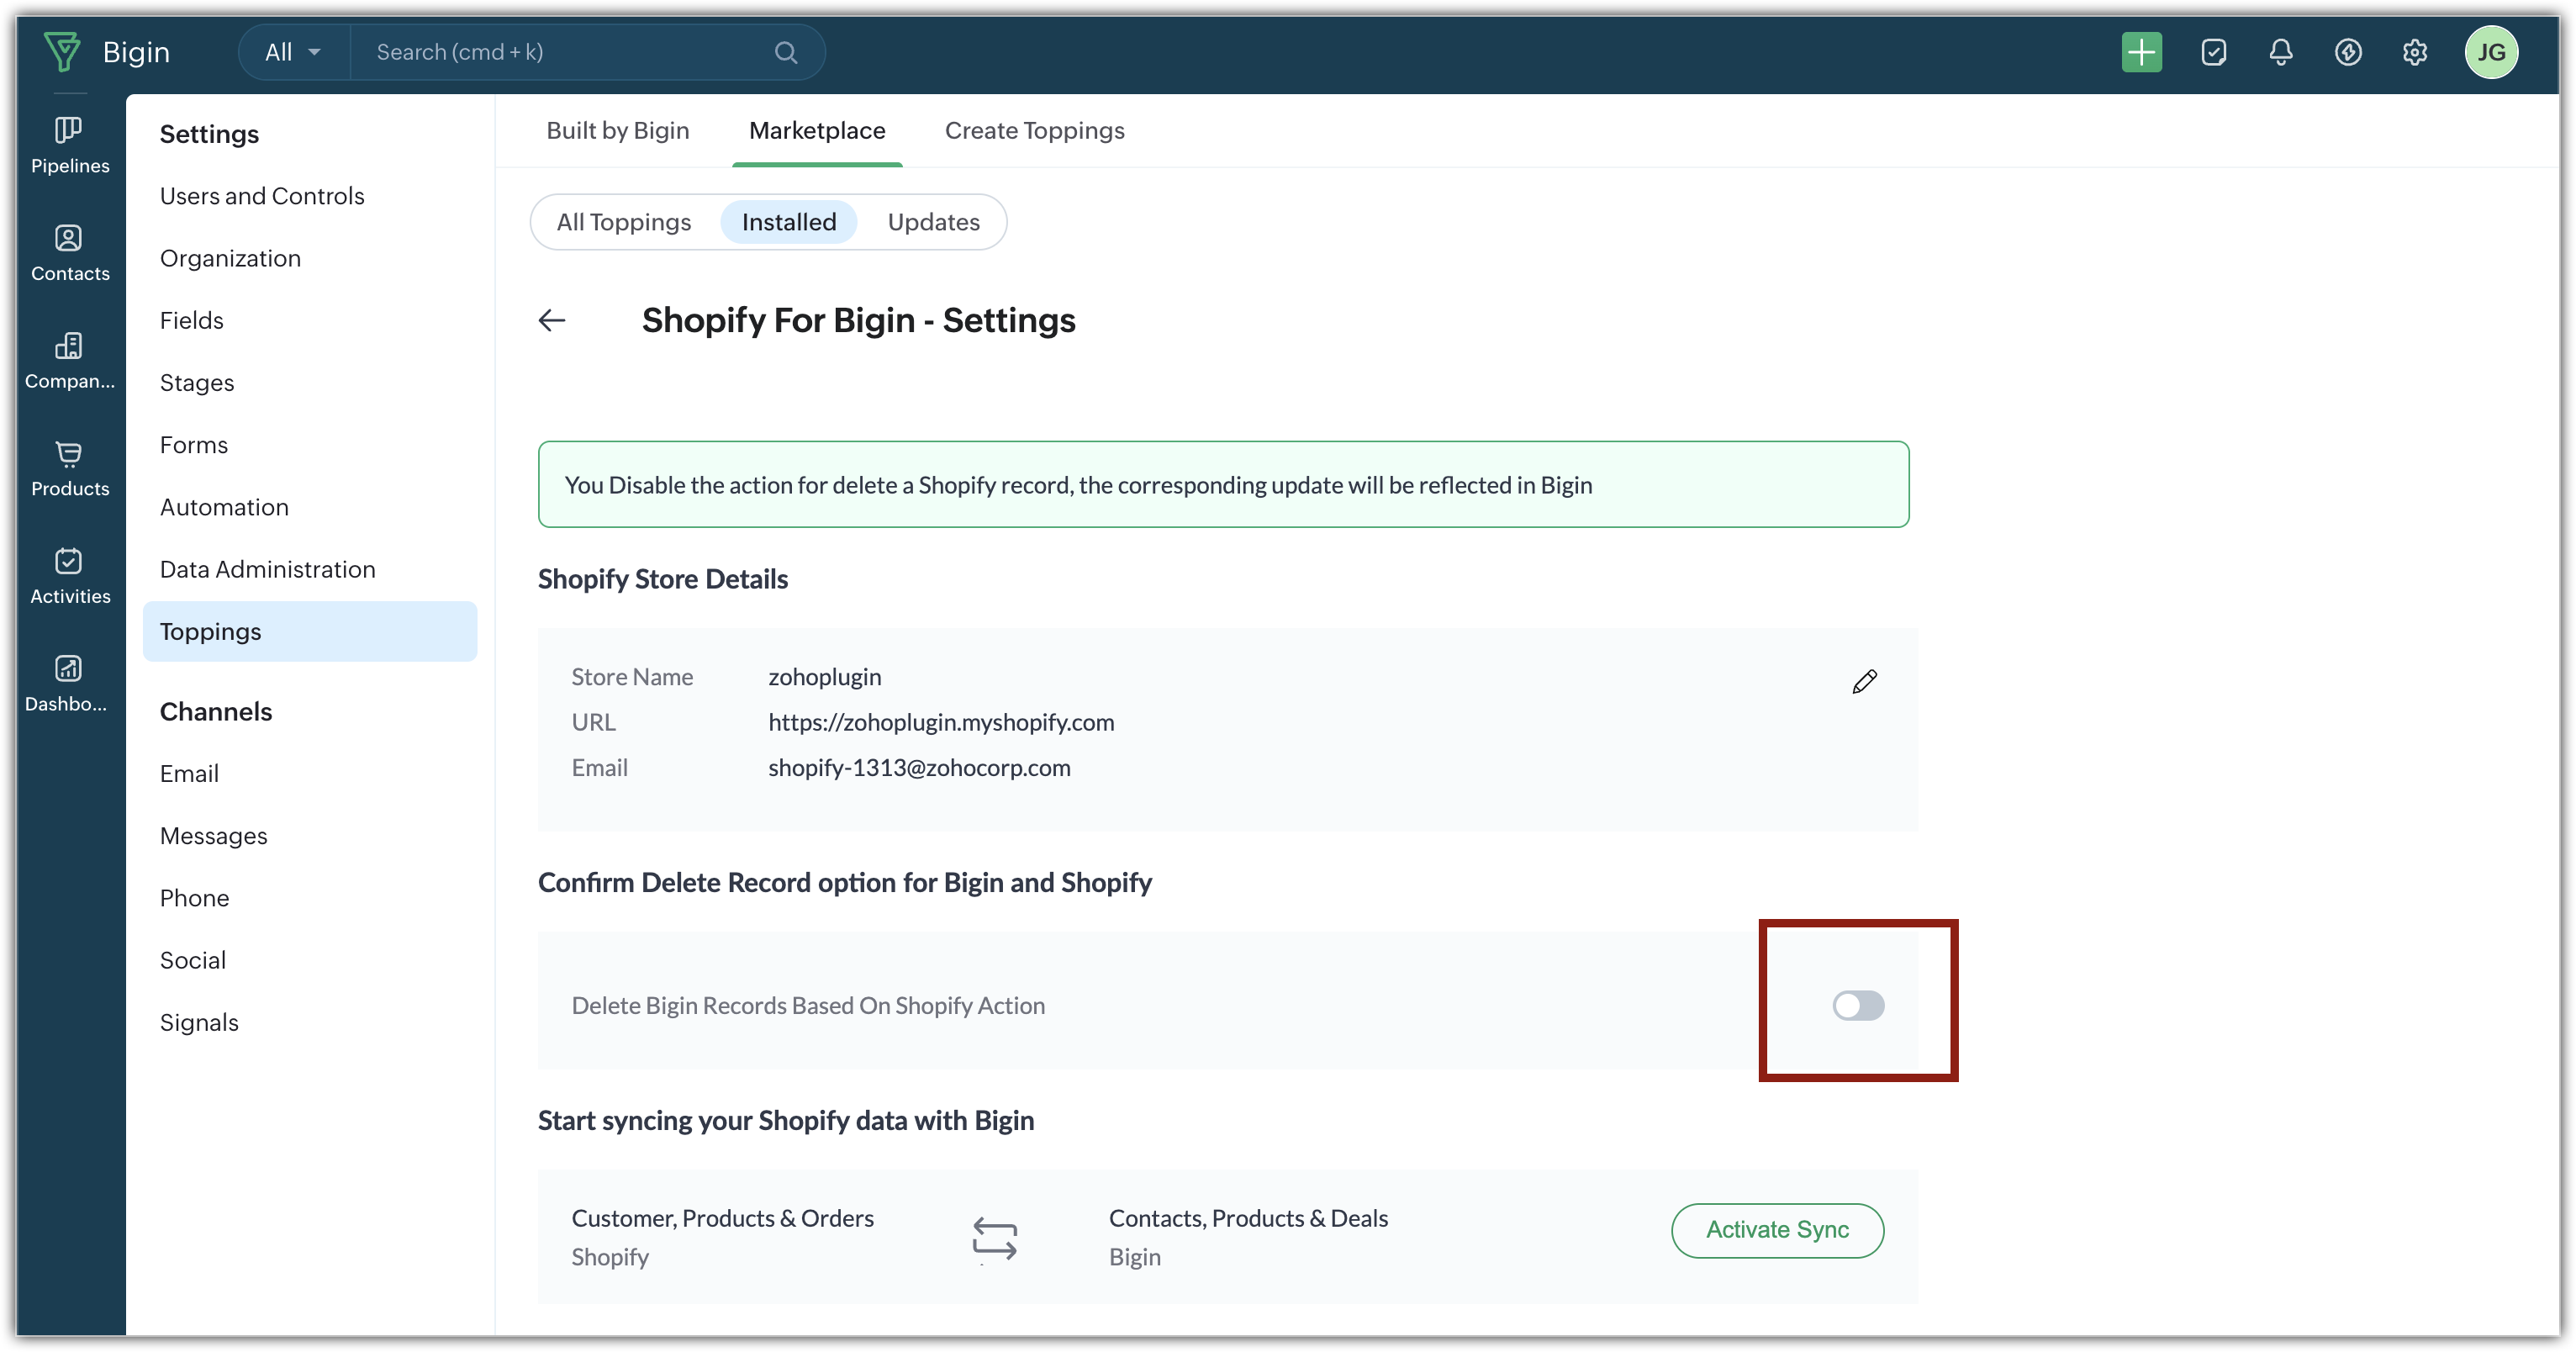This screenshot has width=2576, height=1352.
Task: Open the Create Toppings tab
Action: [1034, 131]
